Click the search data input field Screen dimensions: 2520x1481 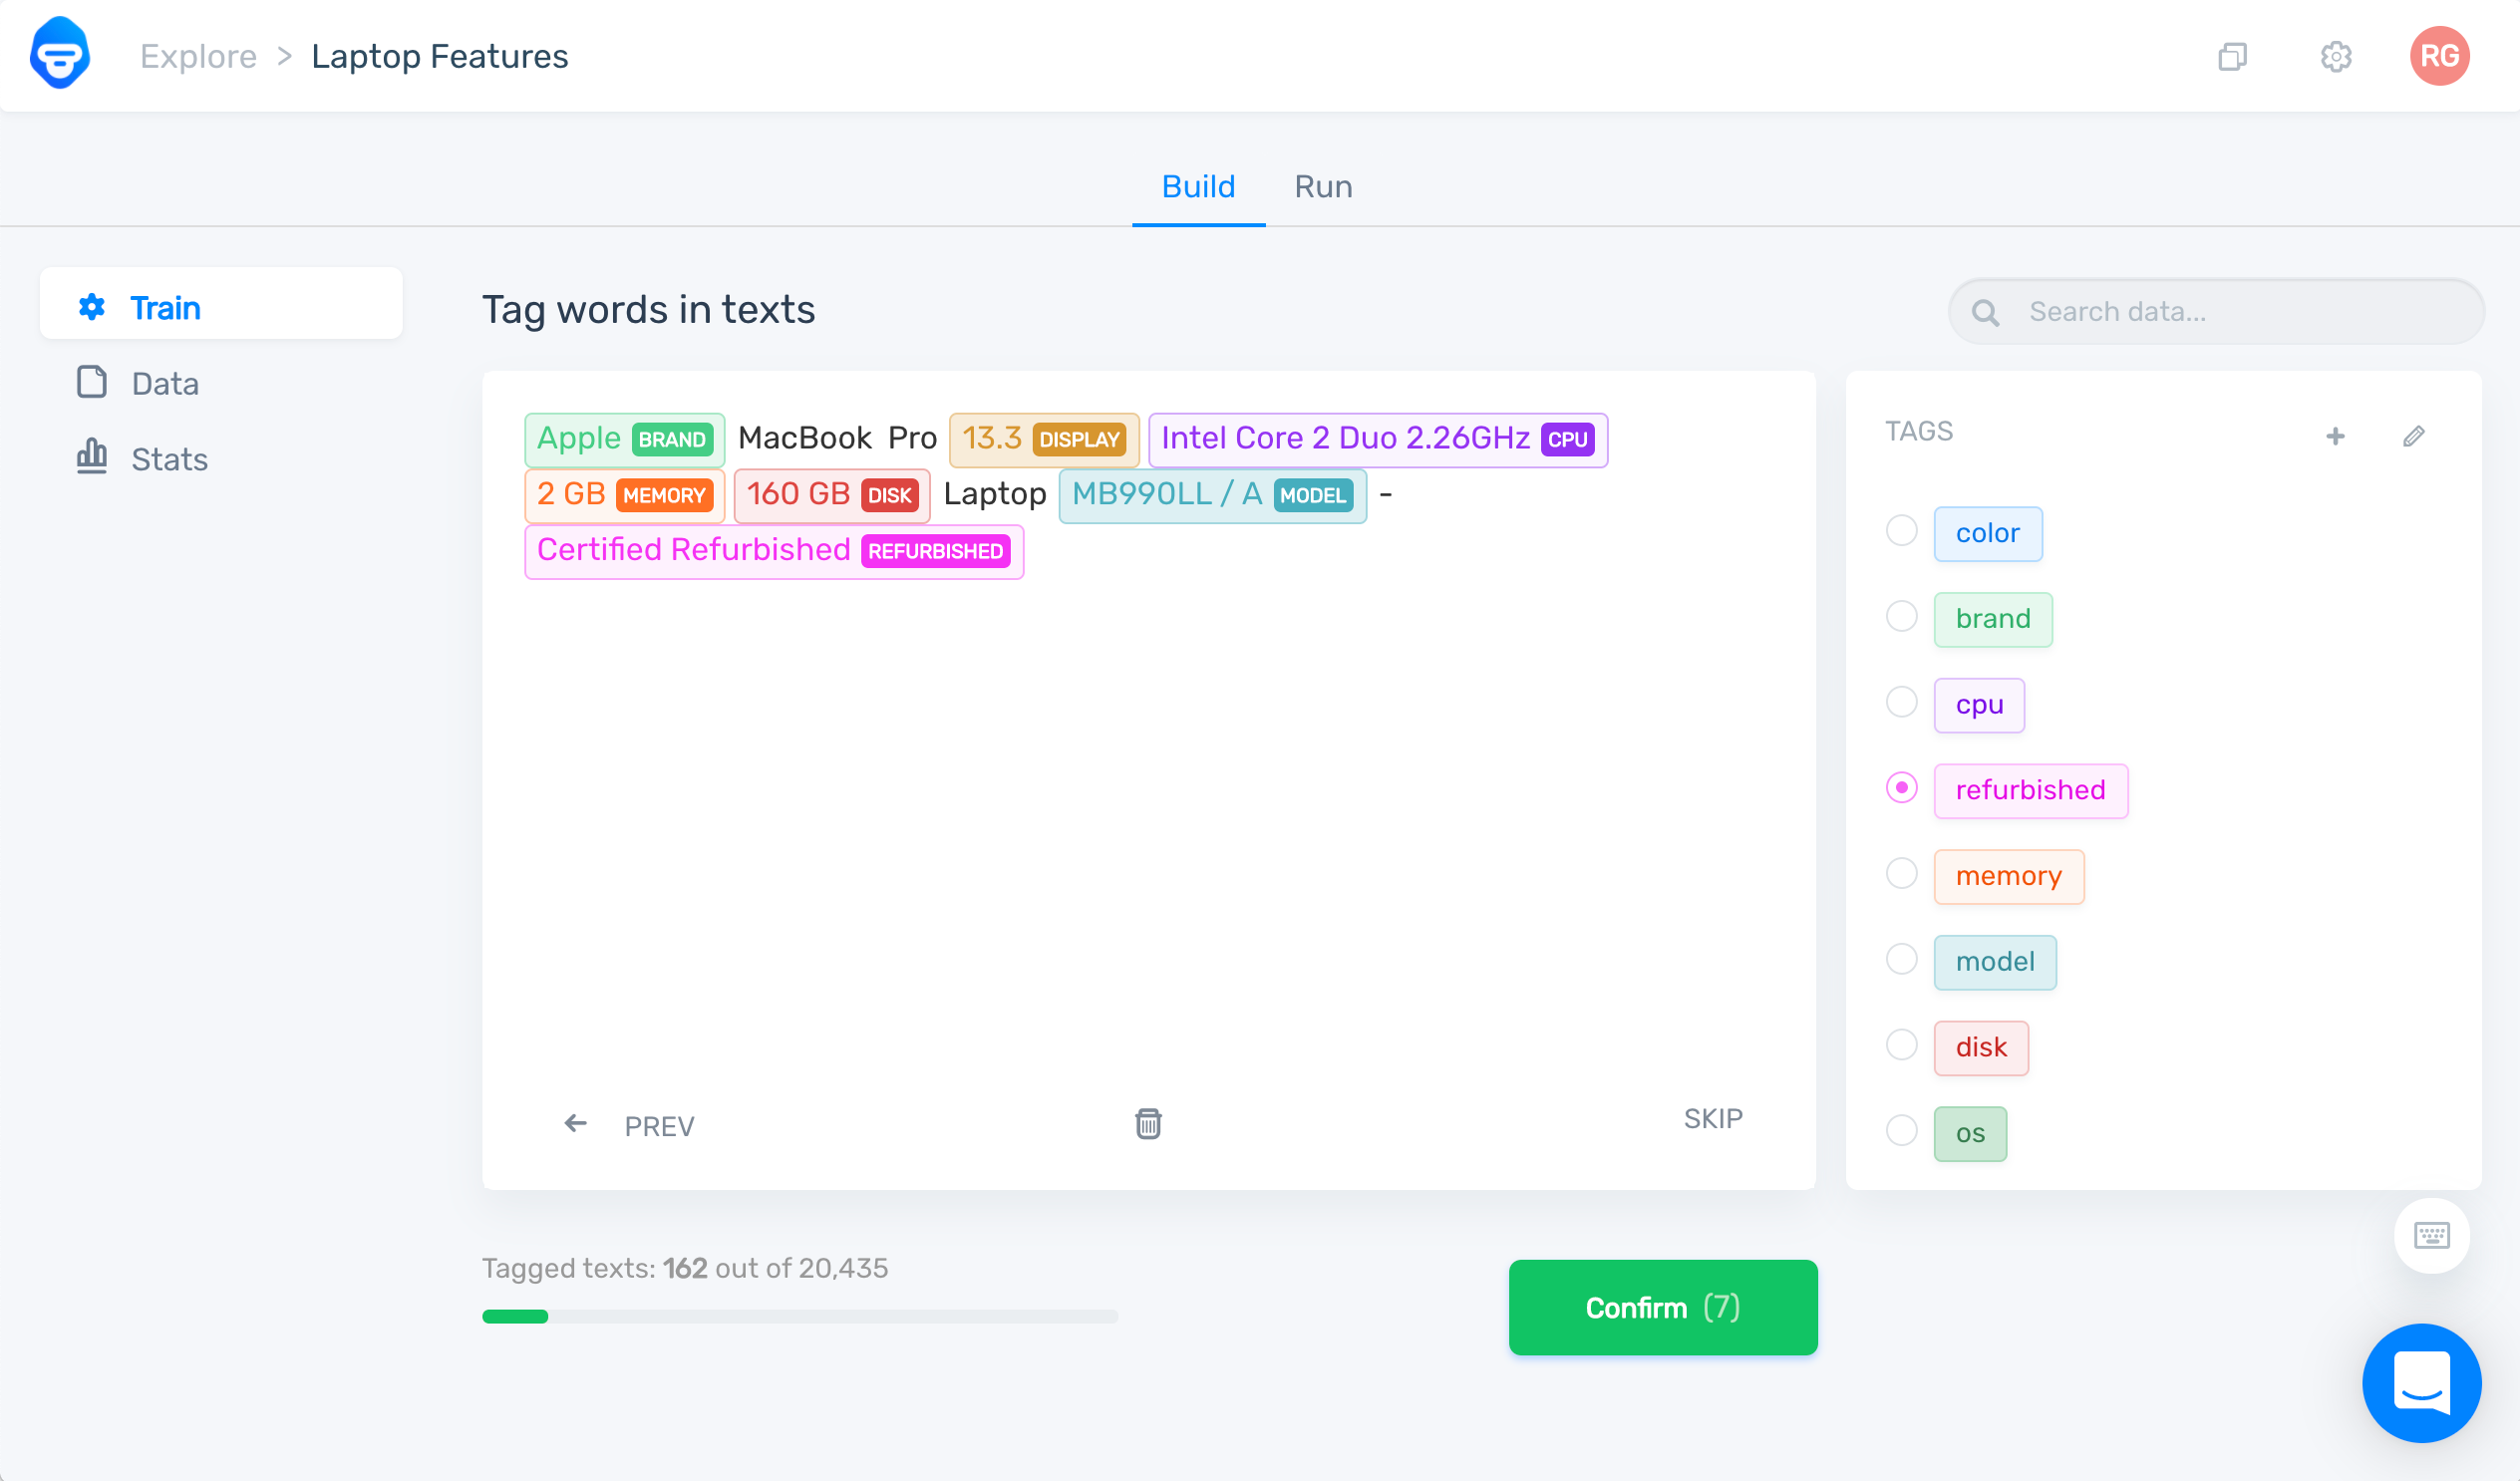point(2215,312)
